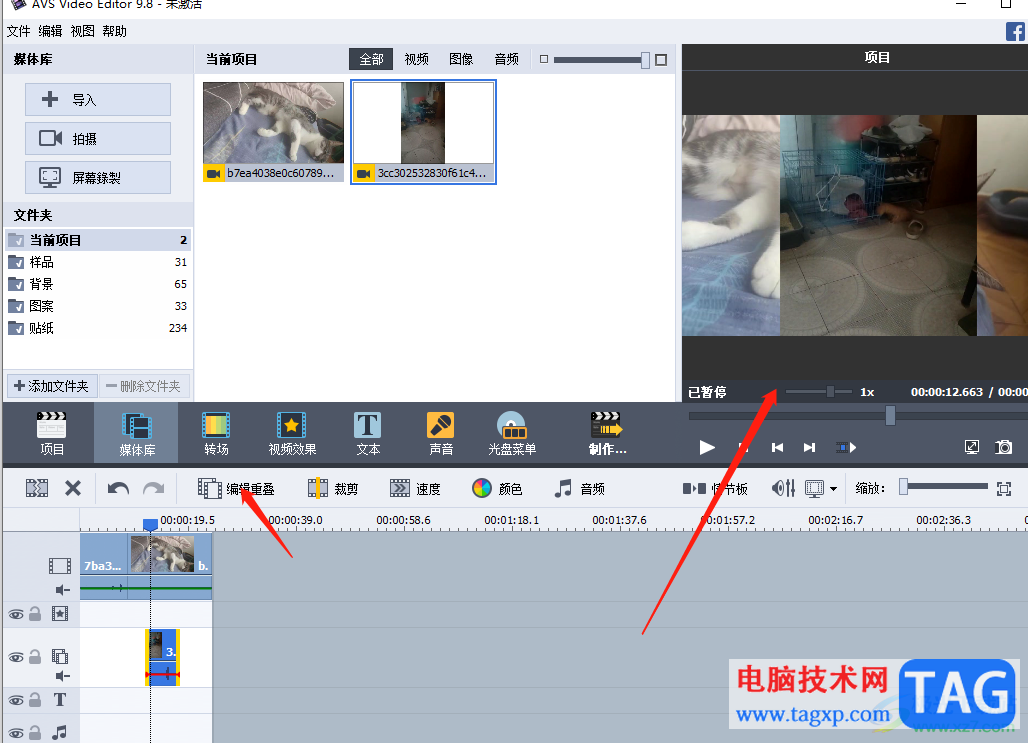Open the Facebook icon
Screen dimensions: 1028x743
pyautogui.click(x=1016, y=31)
